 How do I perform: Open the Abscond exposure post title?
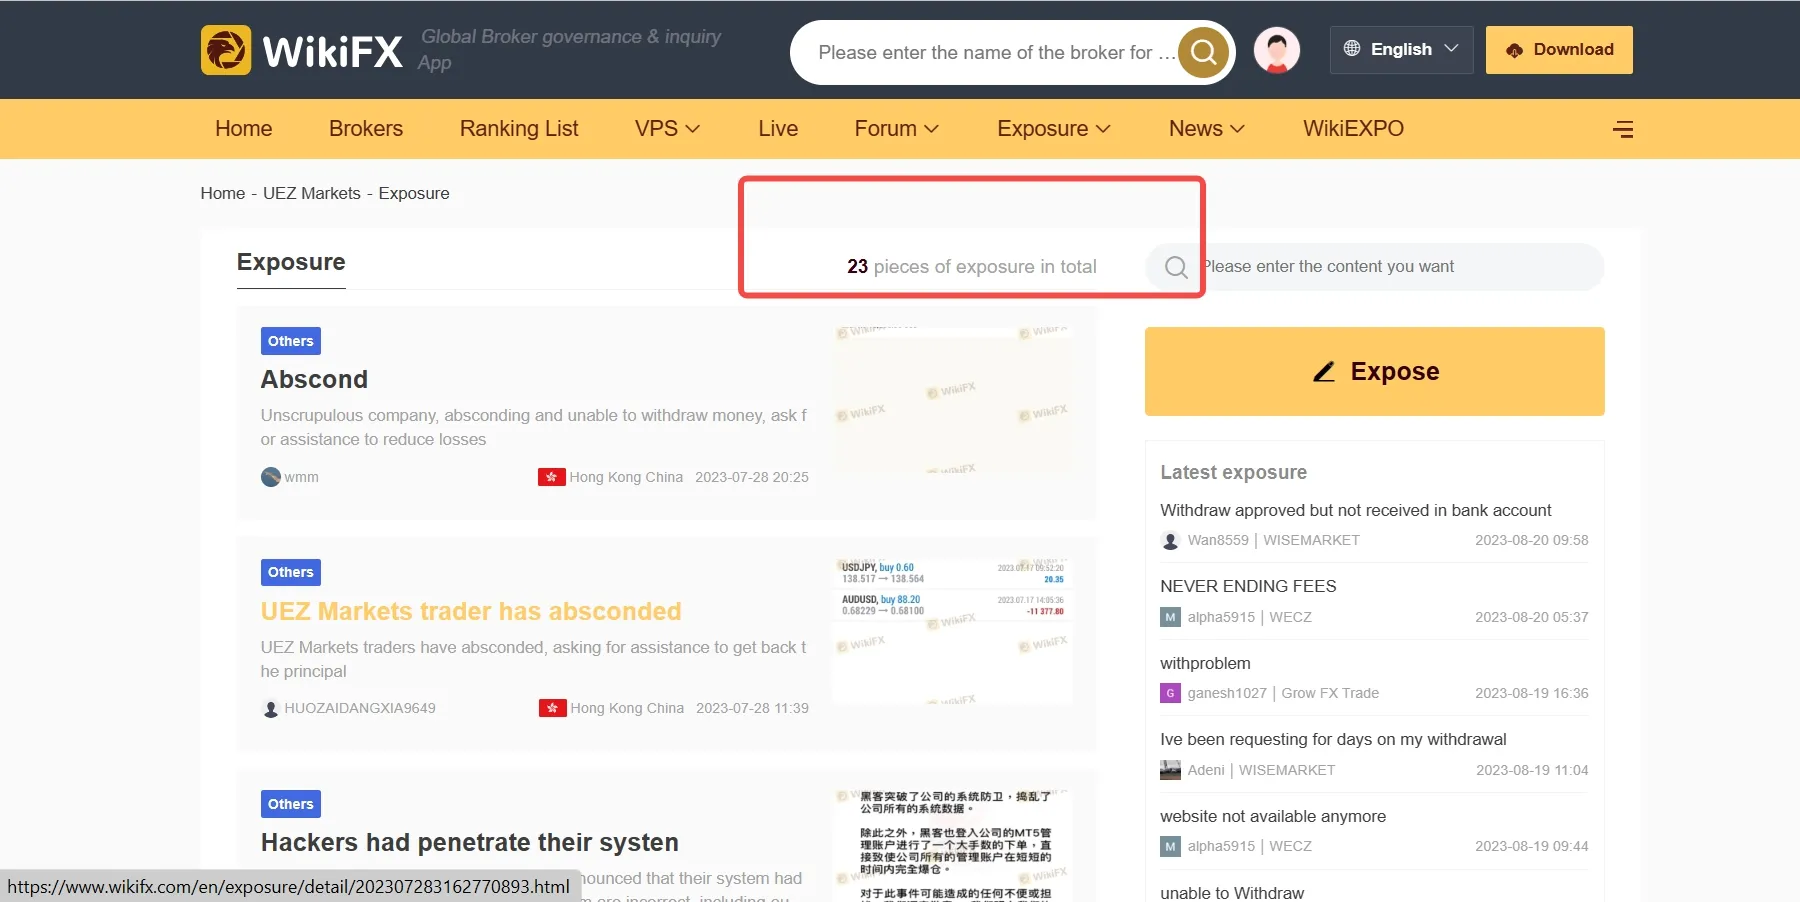click(314, 380)
